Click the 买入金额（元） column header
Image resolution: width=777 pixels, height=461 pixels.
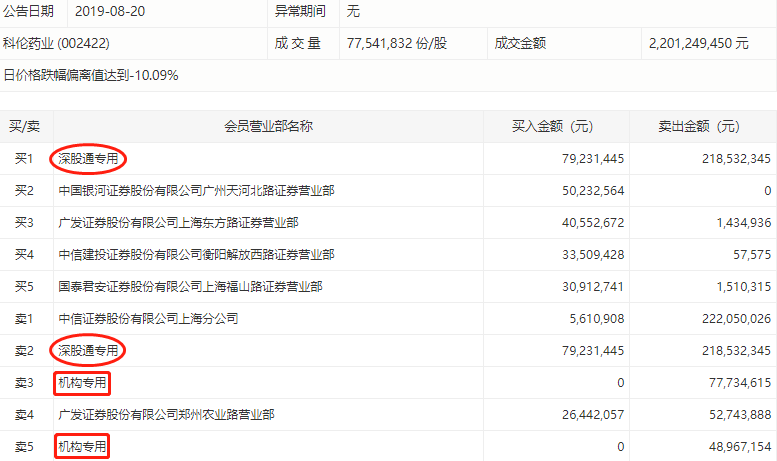[x=553, y=127]
